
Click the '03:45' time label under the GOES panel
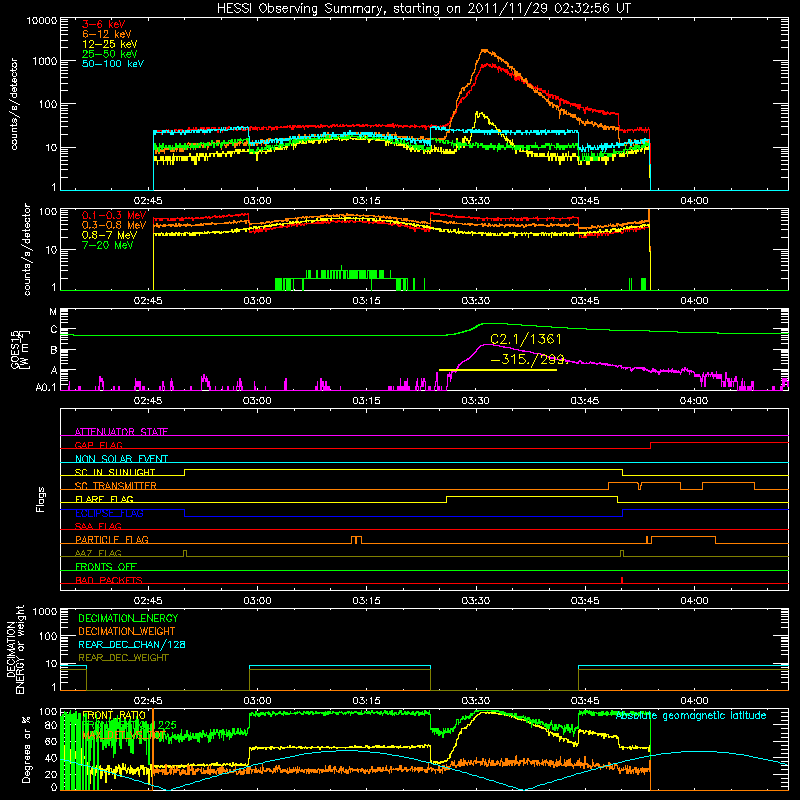pyautogui.click(x=585, y=401)
